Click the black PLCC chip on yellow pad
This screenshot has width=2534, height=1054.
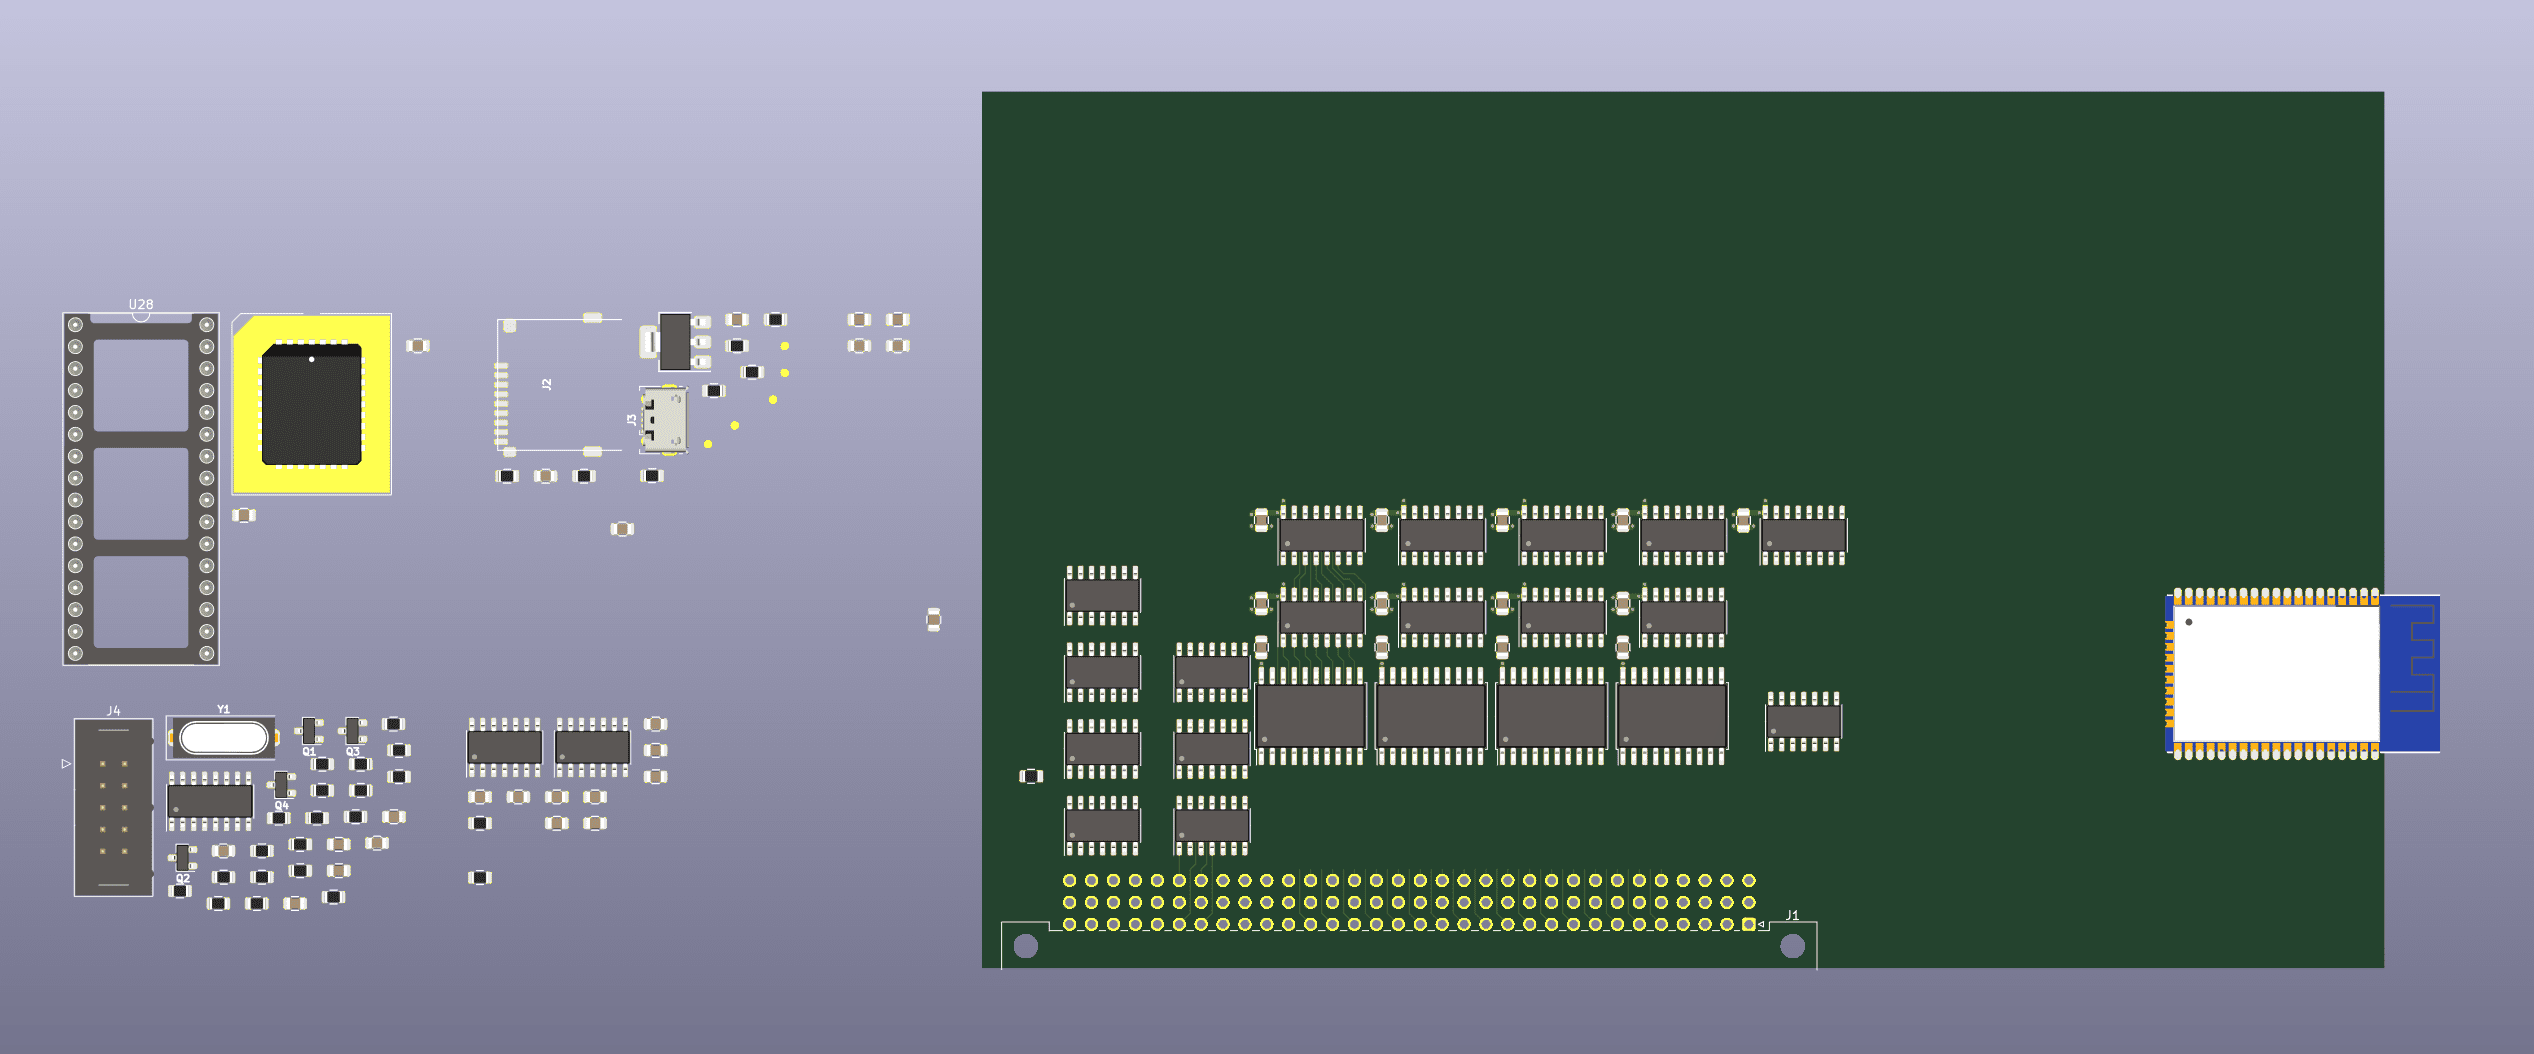[x=312, y=404]
